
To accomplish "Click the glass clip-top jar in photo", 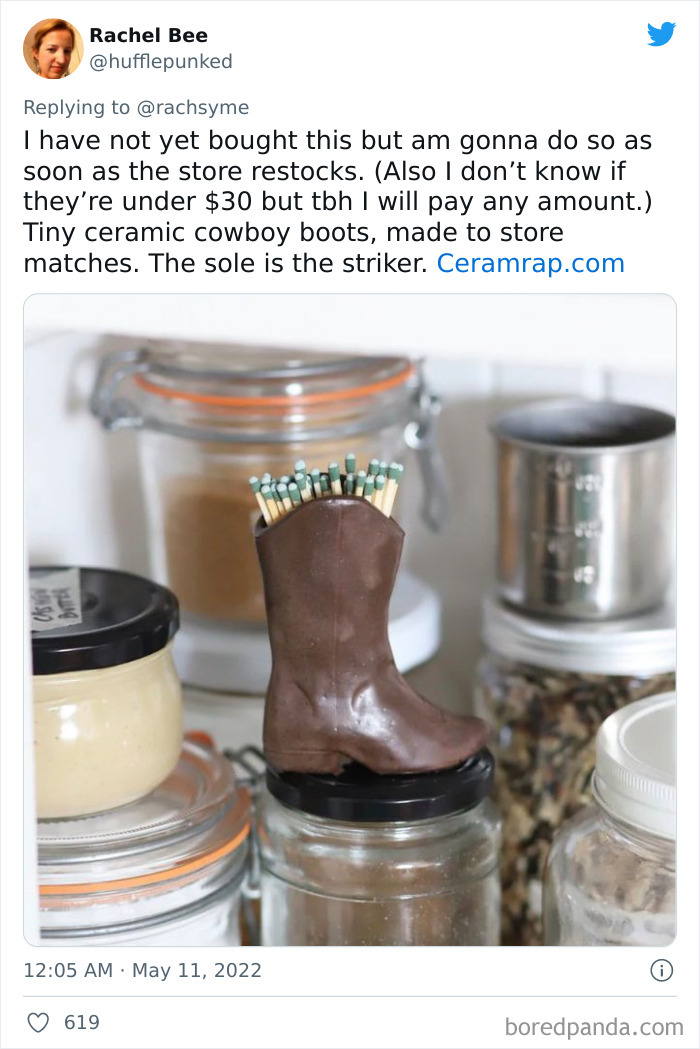I will 268,488.
